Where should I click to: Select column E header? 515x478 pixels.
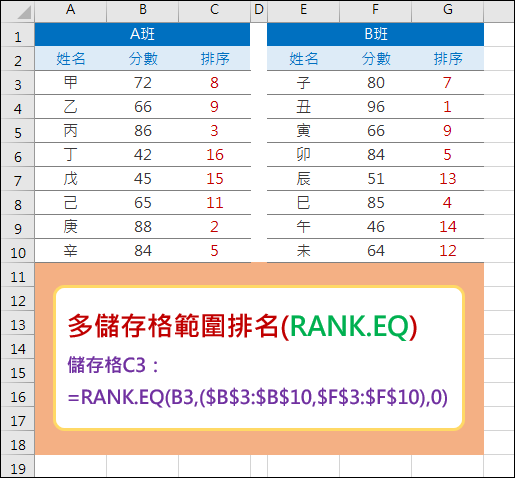pos(303,11)
